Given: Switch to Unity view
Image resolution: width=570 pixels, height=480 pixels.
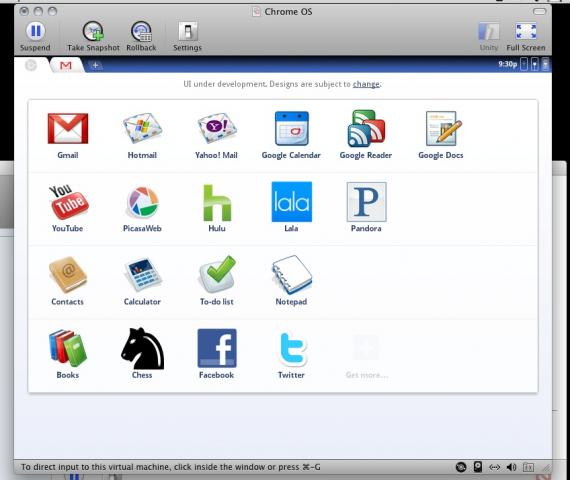Looking at the screenshot, I should click(489, 37).
